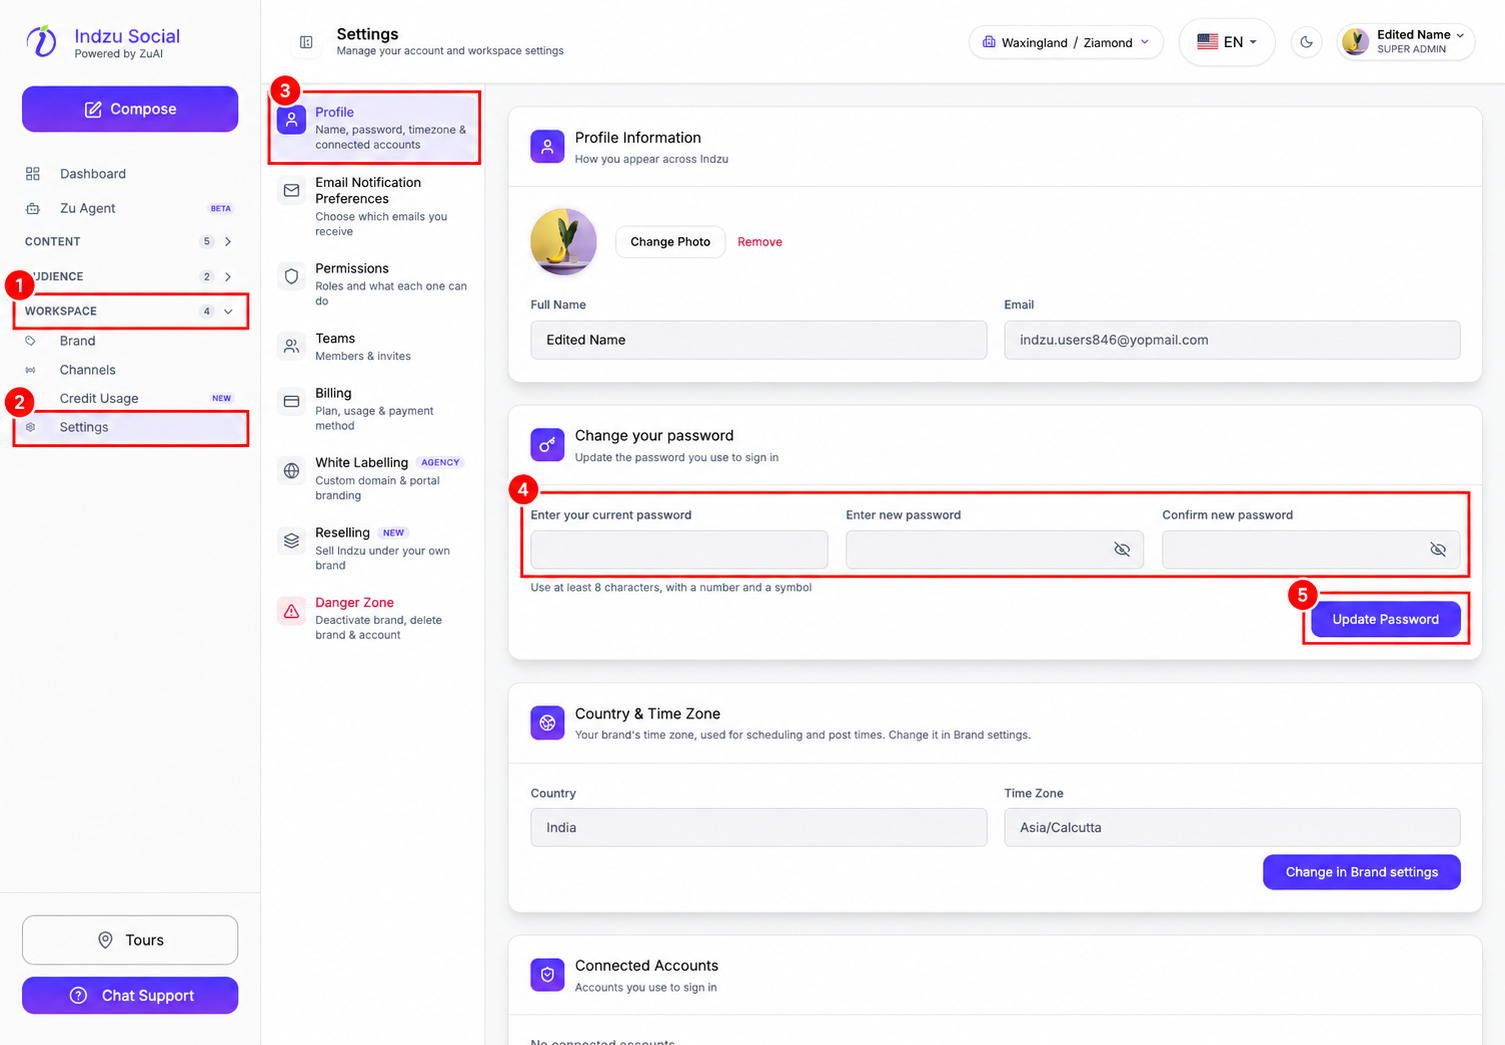The height and width of the screenshot is (1045, 1505).
Task: Click the profile photo thumbnail
Action: [564, 242]
